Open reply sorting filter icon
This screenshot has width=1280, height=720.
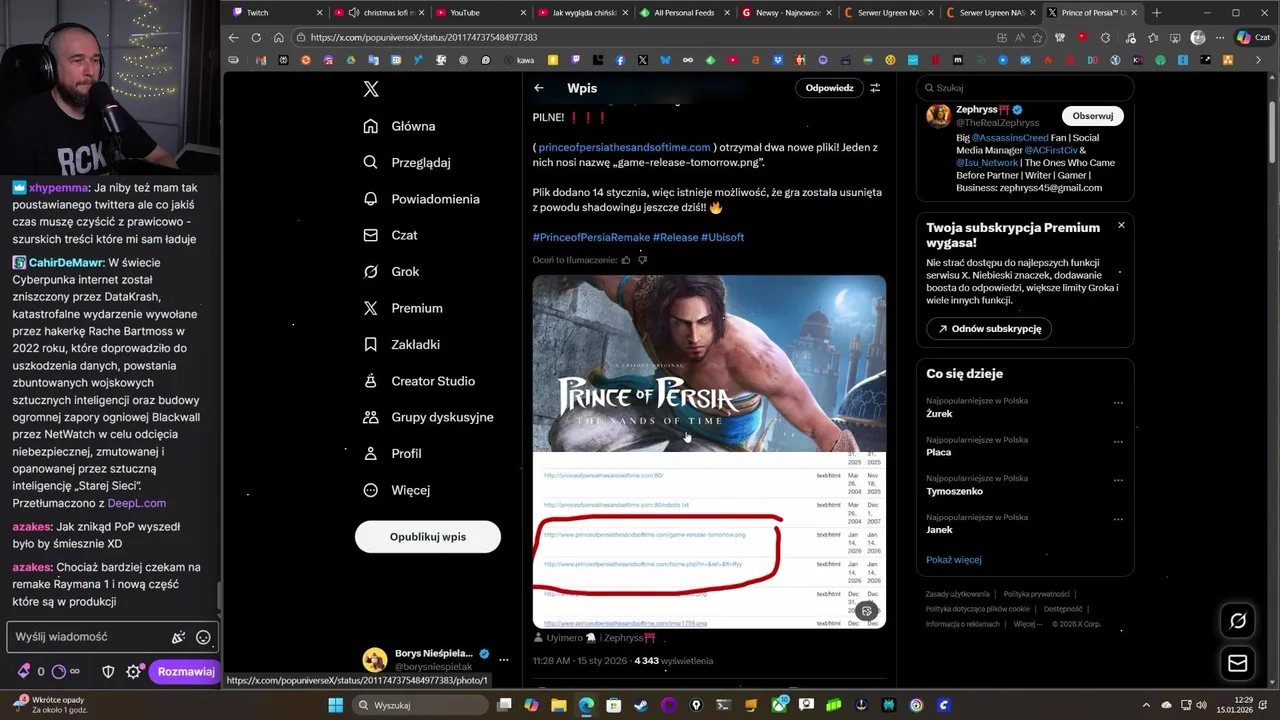(875, 88)
